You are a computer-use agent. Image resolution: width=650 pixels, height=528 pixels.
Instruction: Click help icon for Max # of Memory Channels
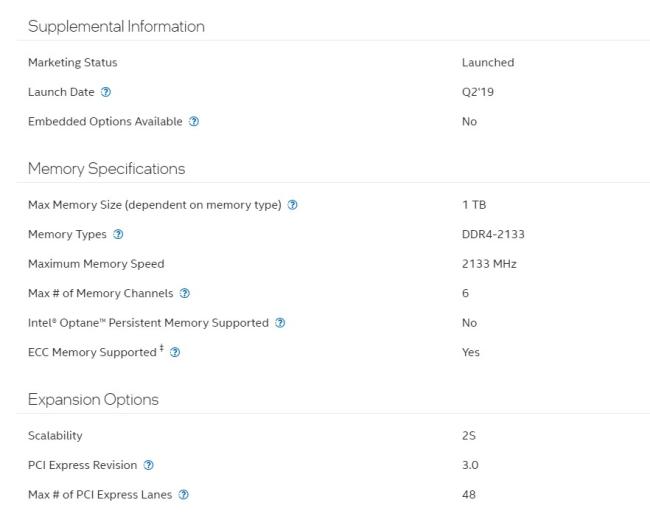coord(185,294)
